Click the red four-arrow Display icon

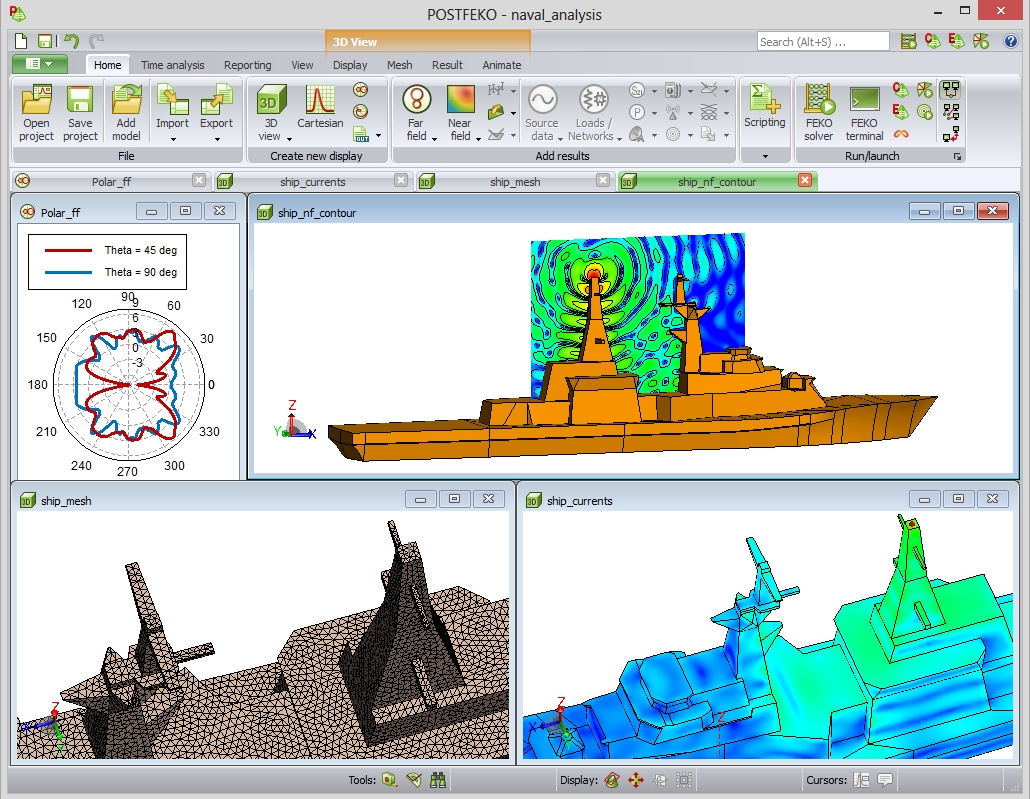tap(636, 780)
